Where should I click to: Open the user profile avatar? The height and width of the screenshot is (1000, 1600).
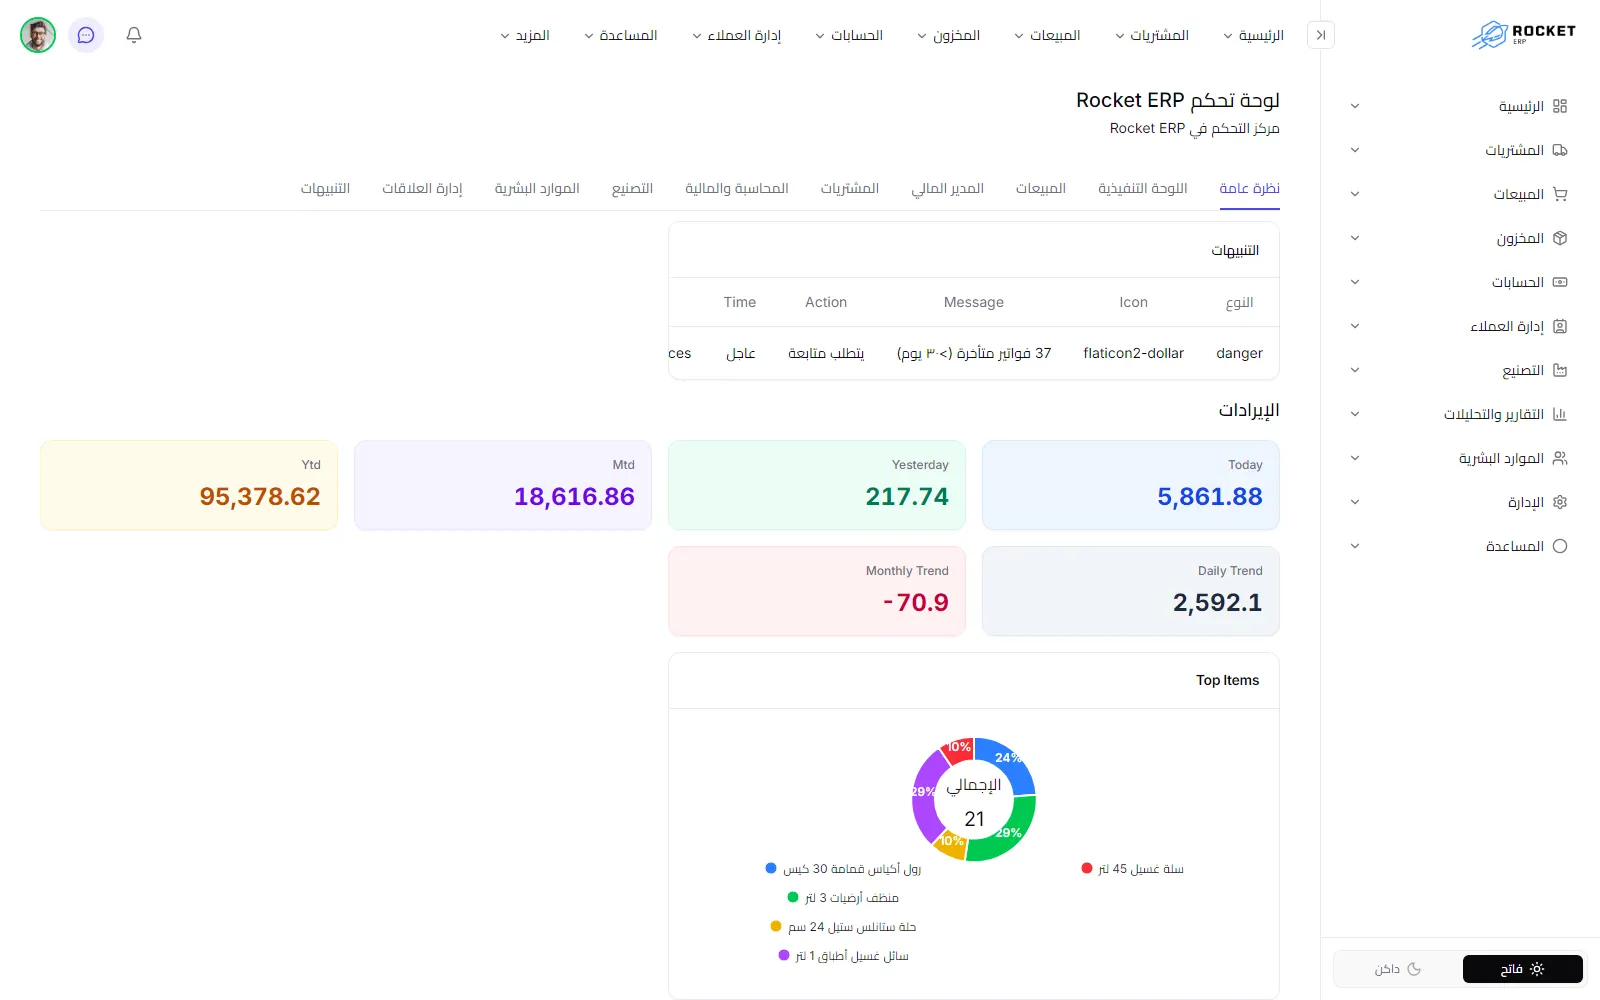(38, 35)
